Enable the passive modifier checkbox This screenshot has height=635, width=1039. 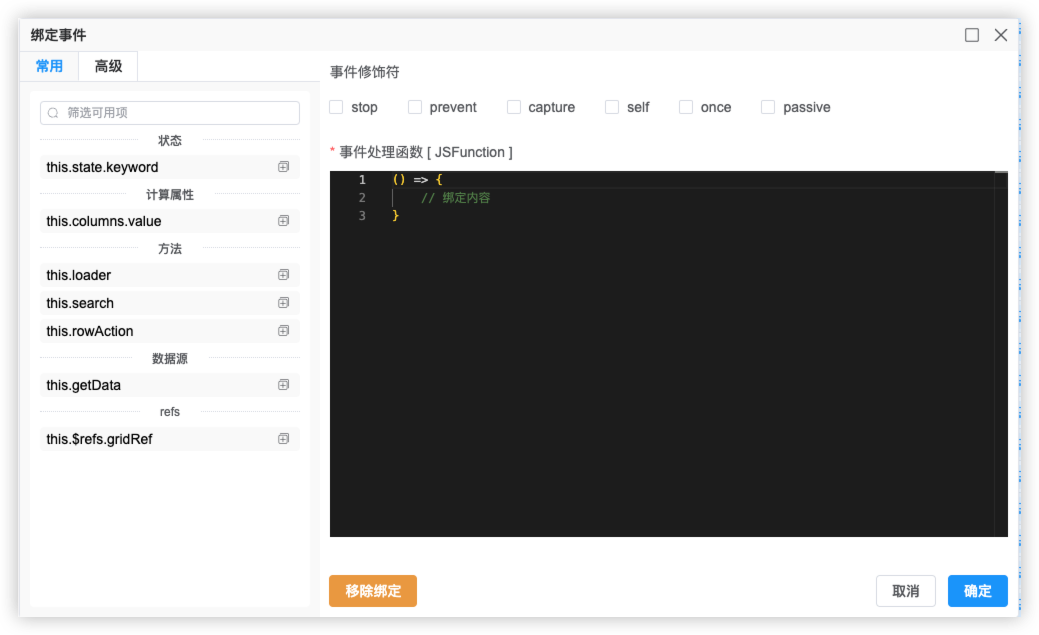pos(768,107)
